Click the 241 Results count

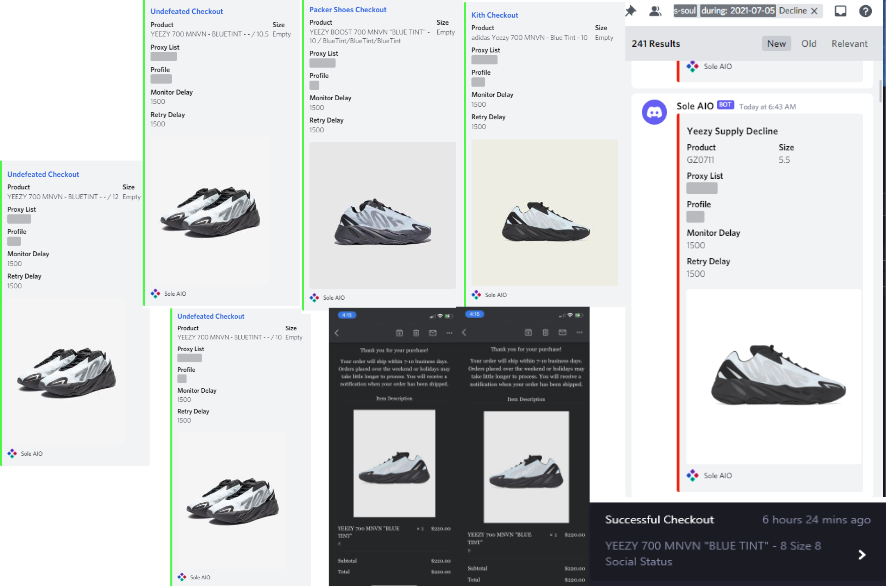(655, 44)
